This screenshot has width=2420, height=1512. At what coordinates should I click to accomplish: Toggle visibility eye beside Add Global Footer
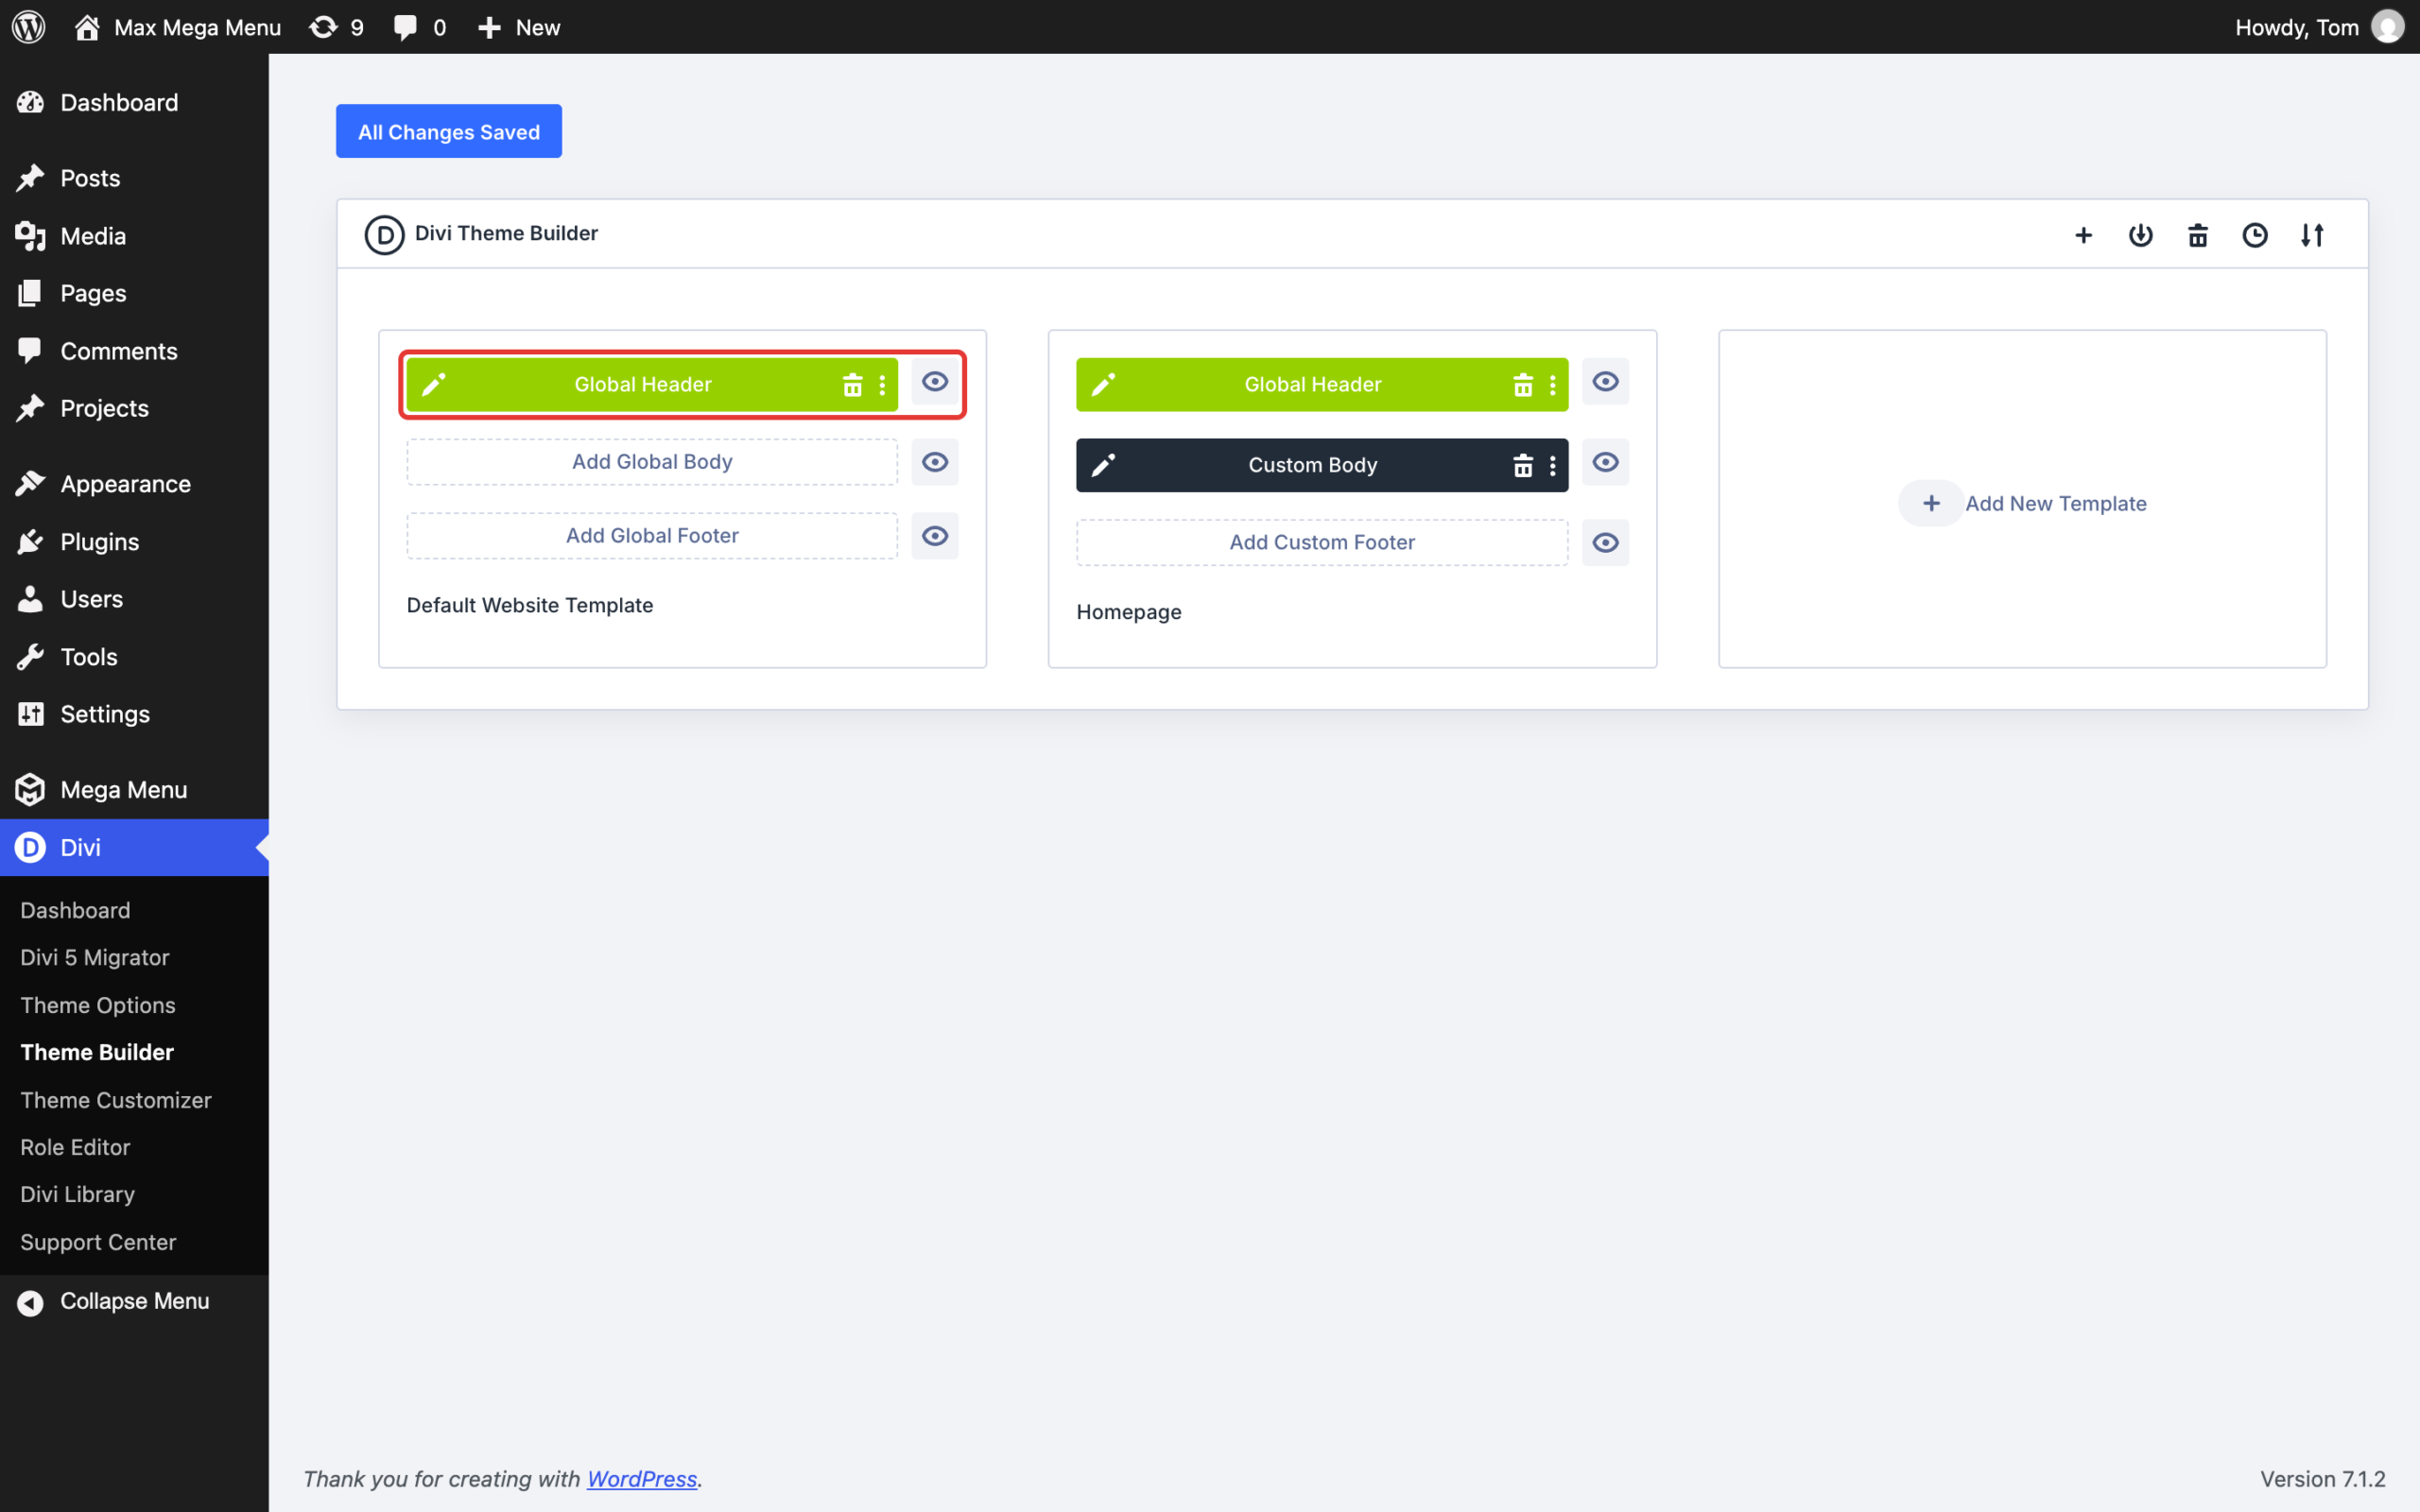coord(935,536)
